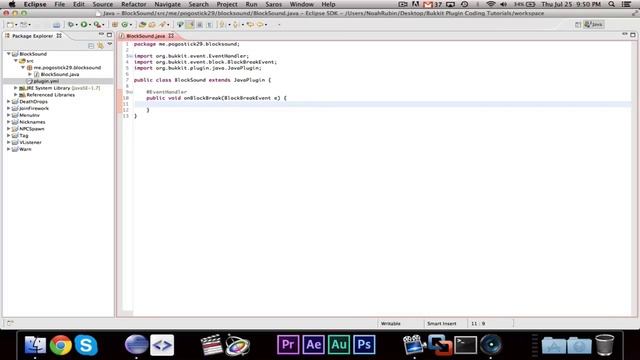Click the Open Task icon in toolbar
The width and height of the screenshot is (640, 360).
coord(152,24)
